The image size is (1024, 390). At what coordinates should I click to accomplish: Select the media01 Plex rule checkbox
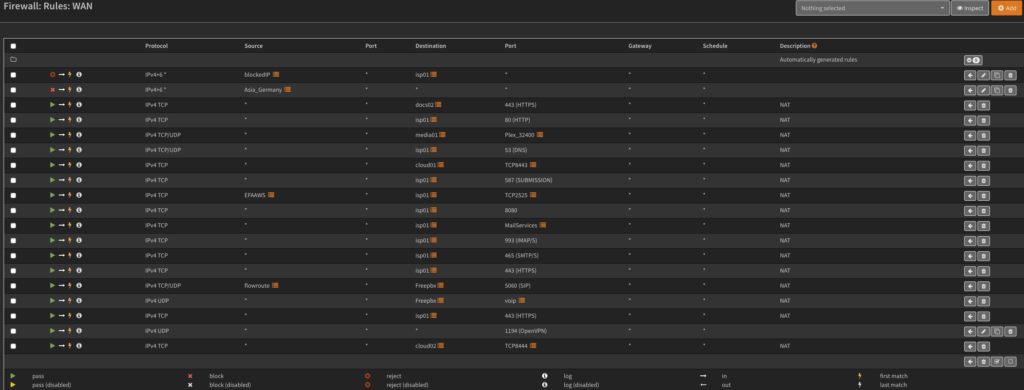coord(13,135)
